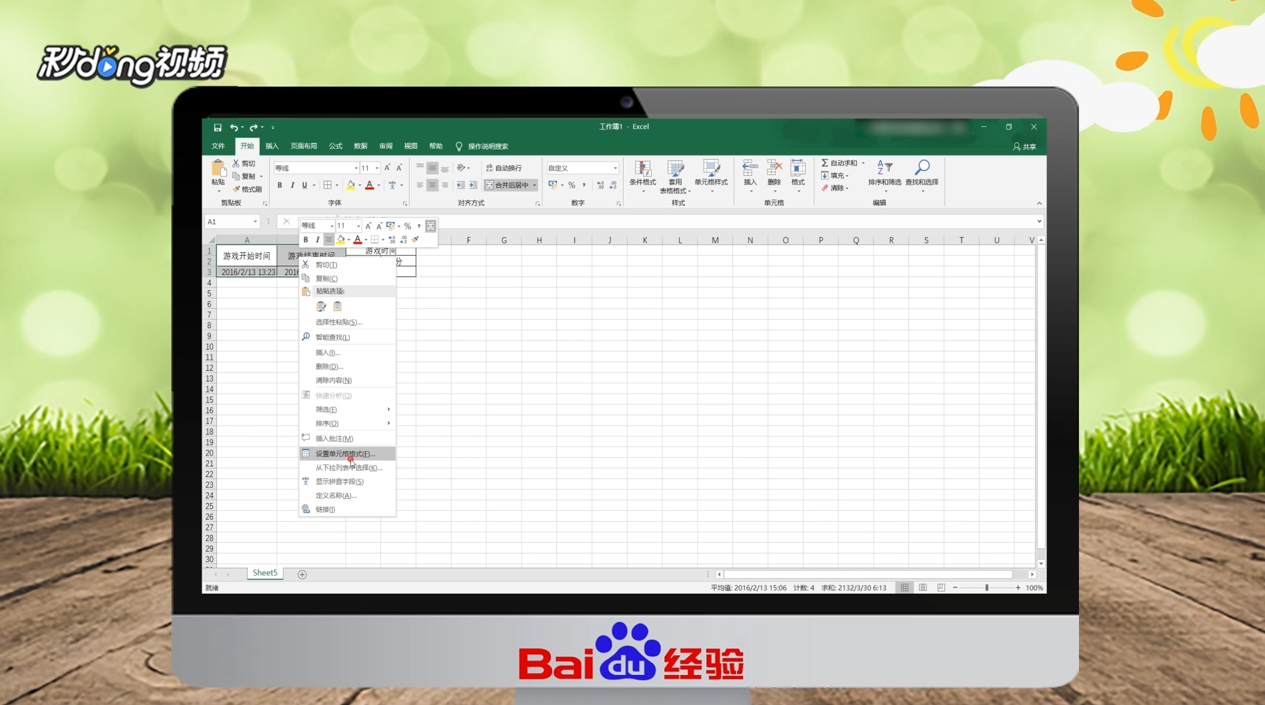Open the Name Box dropdown arrow
1265x705 pixels.
pos(255,222)
